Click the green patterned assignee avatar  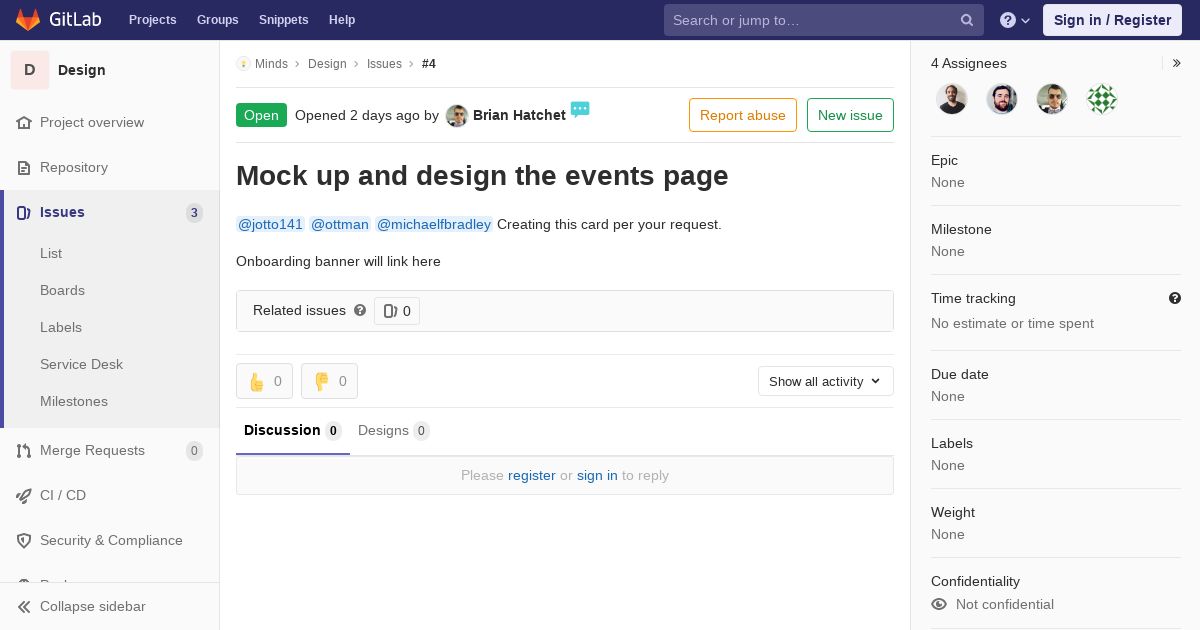[x=1101, y=99]
